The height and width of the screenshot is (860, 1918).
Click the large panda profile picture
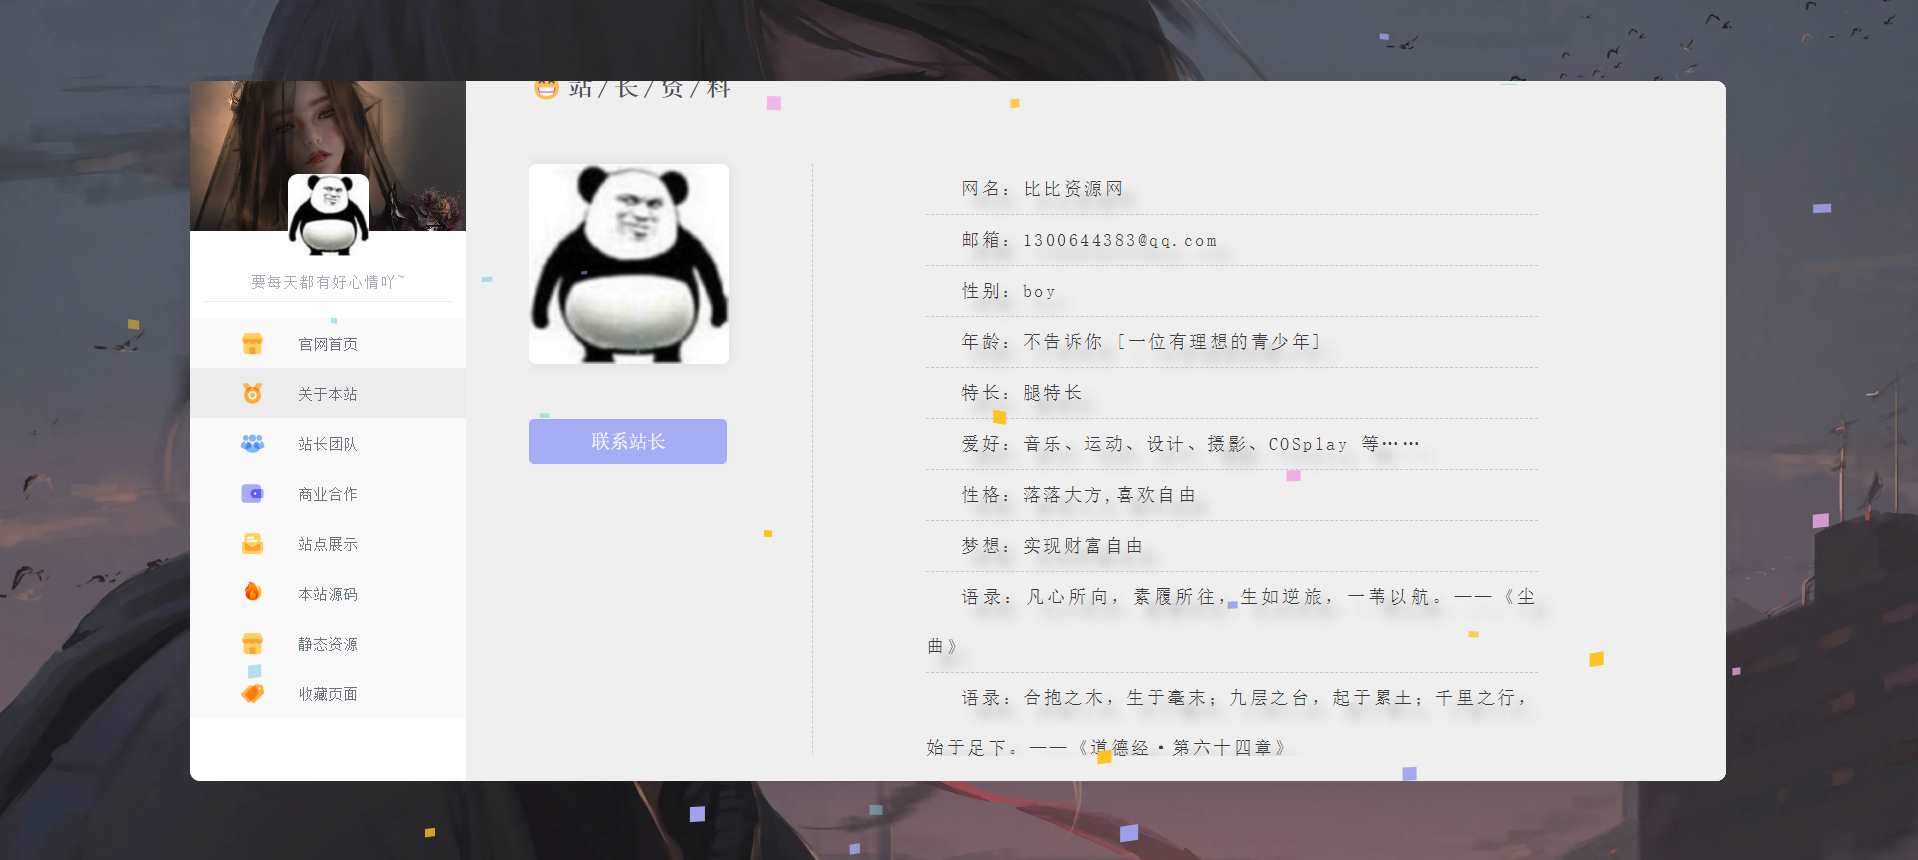tap(628, 264)
